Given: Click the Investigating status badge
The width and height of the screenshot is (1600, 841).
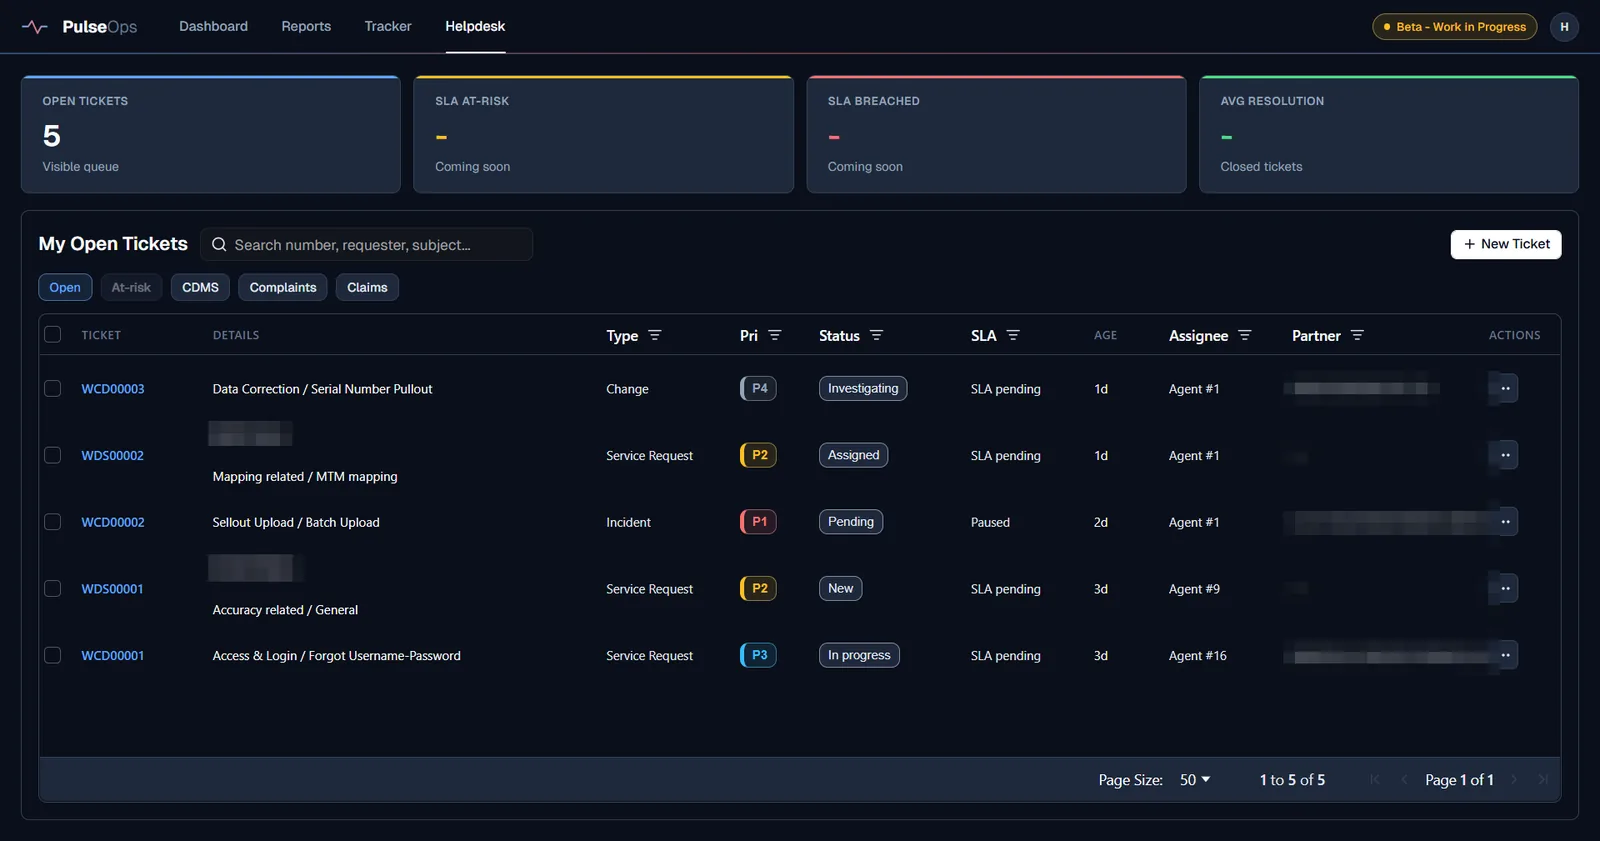Looking at the screenshot, I should click(863, 388).
